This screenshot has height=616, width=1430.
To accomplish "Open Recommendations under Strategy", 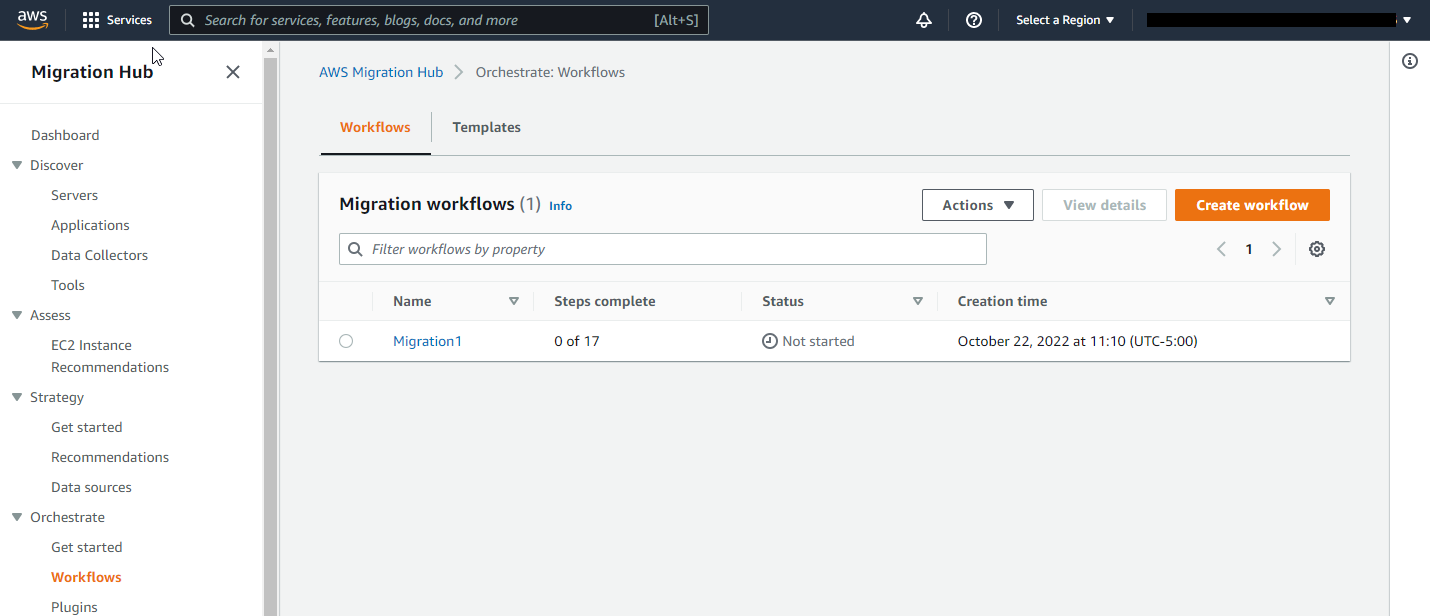I will [110, 457].
